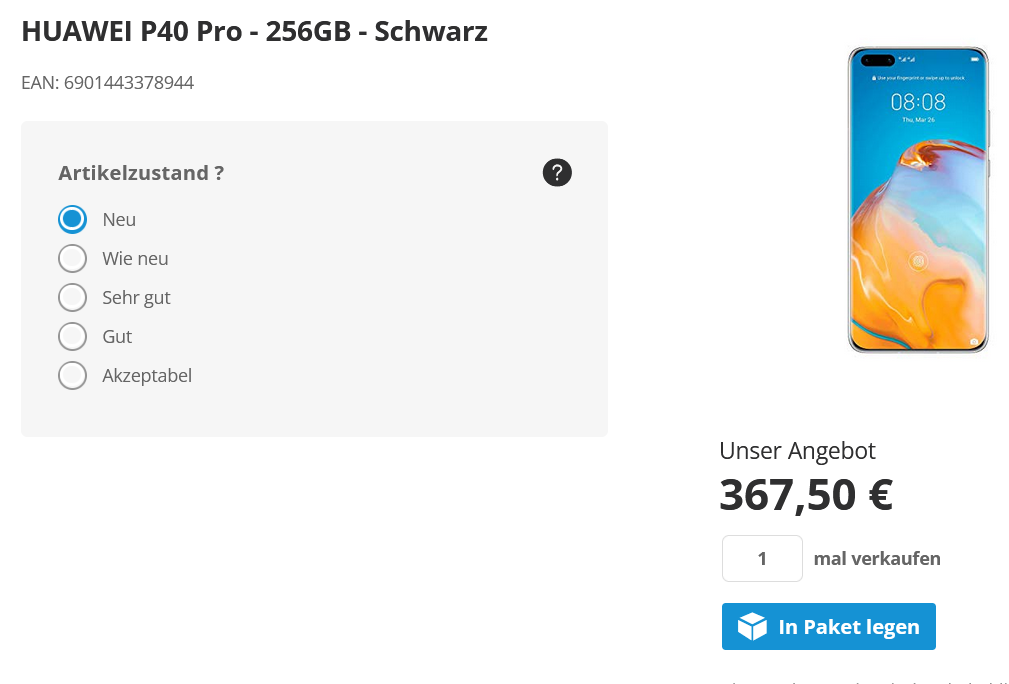1009x684 pixels.
Task: Choose the Wie neu radio option
Action: (72, 259)
